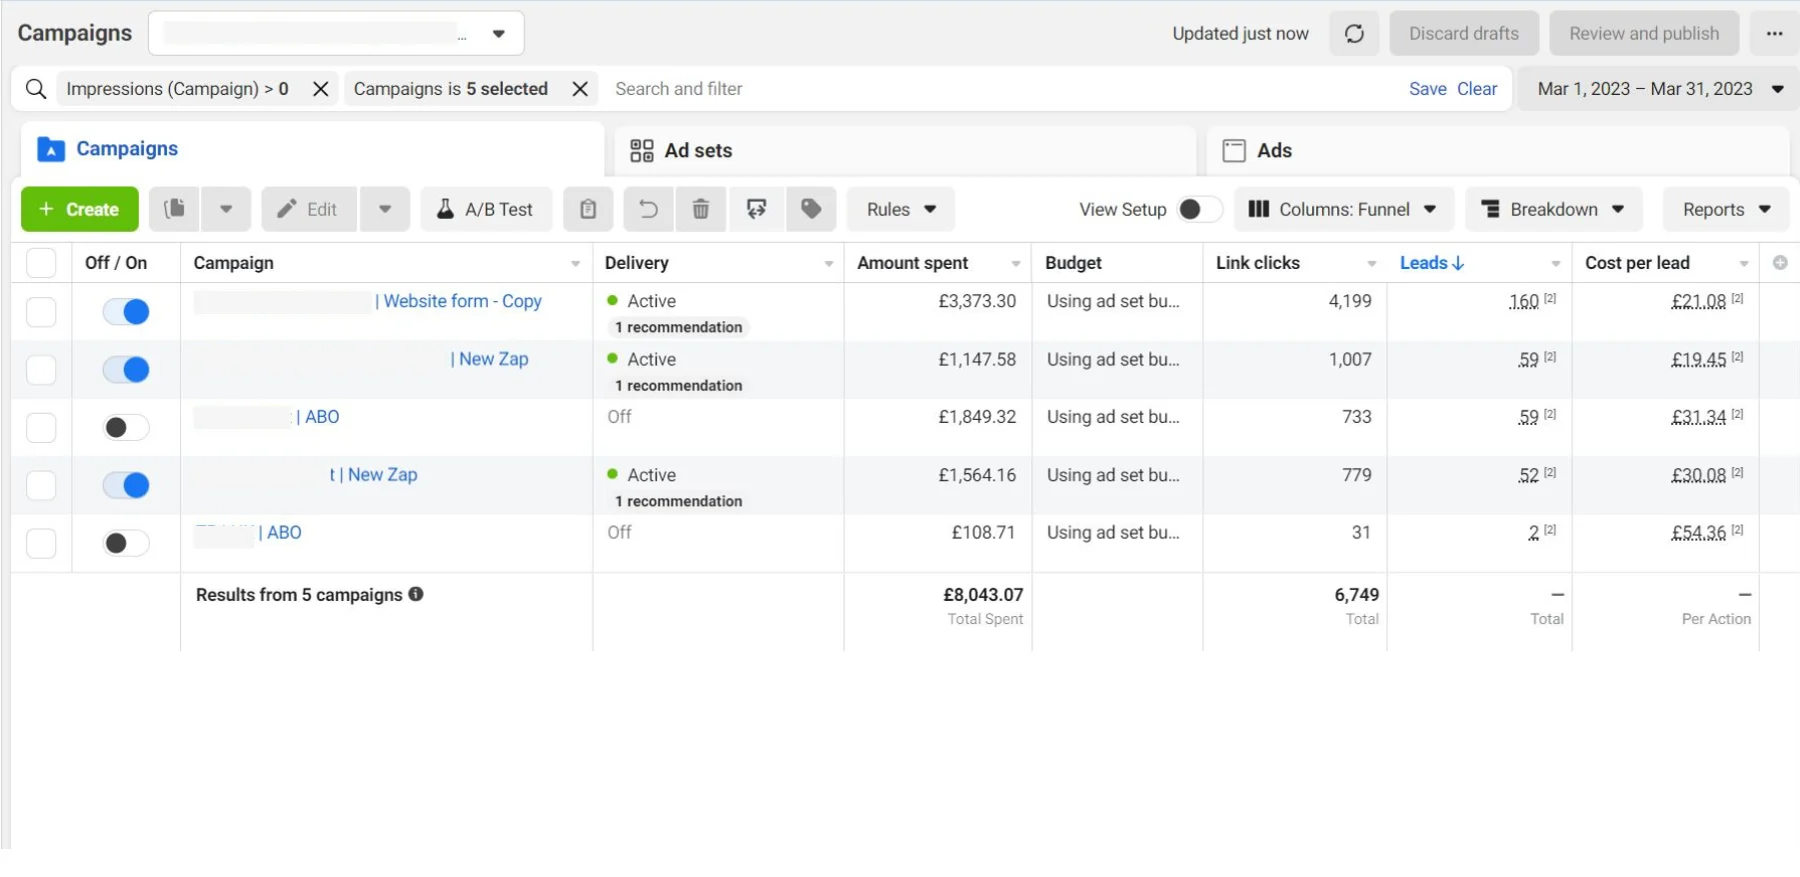Turn off the Website form - Copy campaign
The image size is (1800, 877).
coord(126,312)
